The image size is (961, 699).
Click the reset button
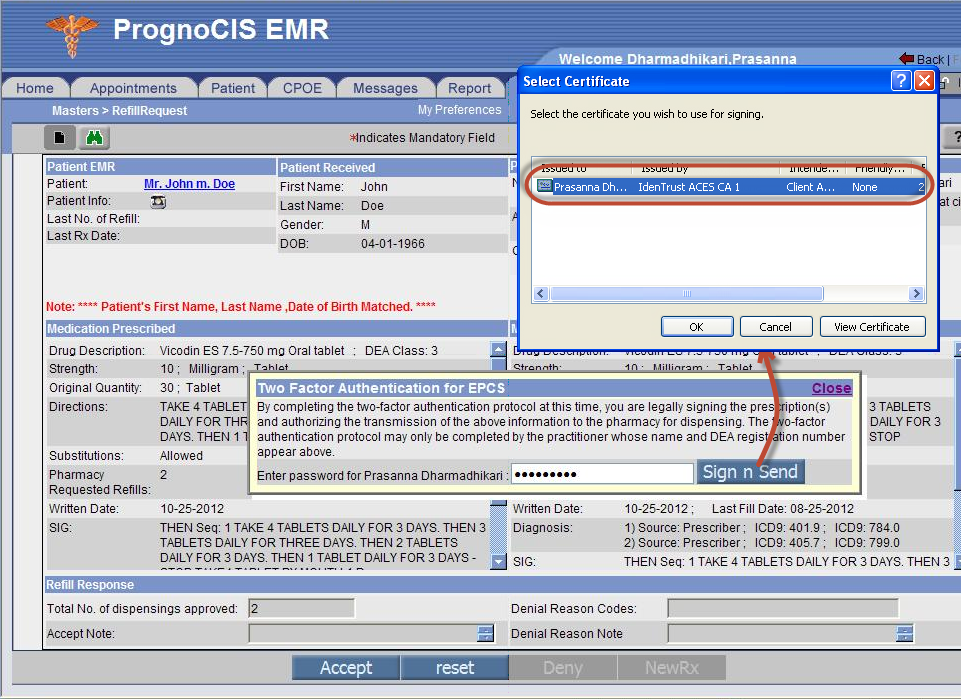tap(455, 667)
